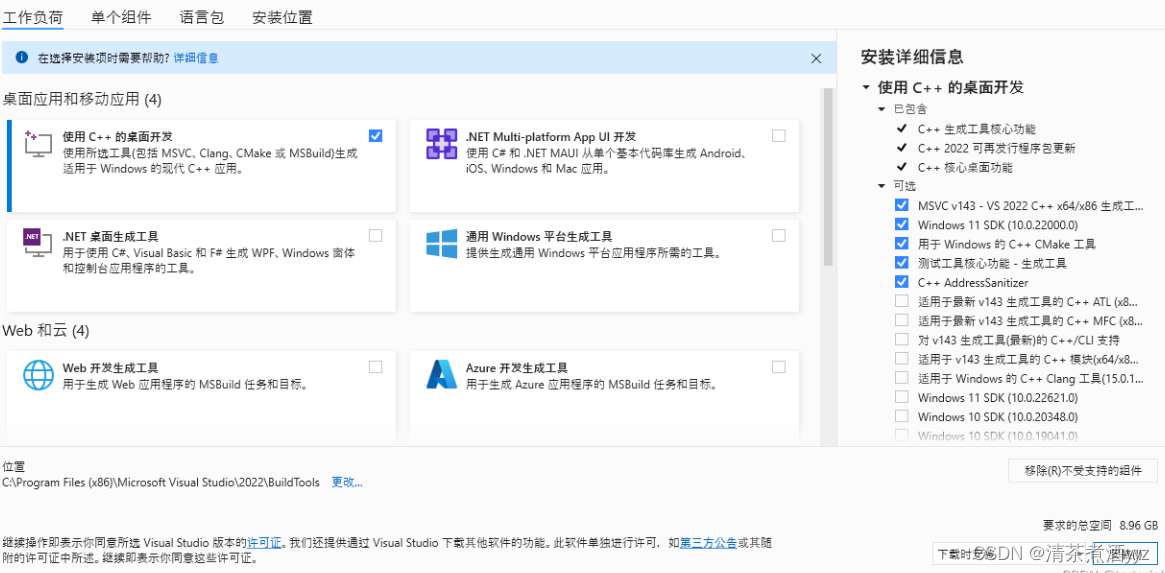The height and width of the screenshot is (573, 1165).
Task: Check 适用于最新 v143 生成工具的 C++ ATL
Action: pyautogui.click(x=901, y=301)
